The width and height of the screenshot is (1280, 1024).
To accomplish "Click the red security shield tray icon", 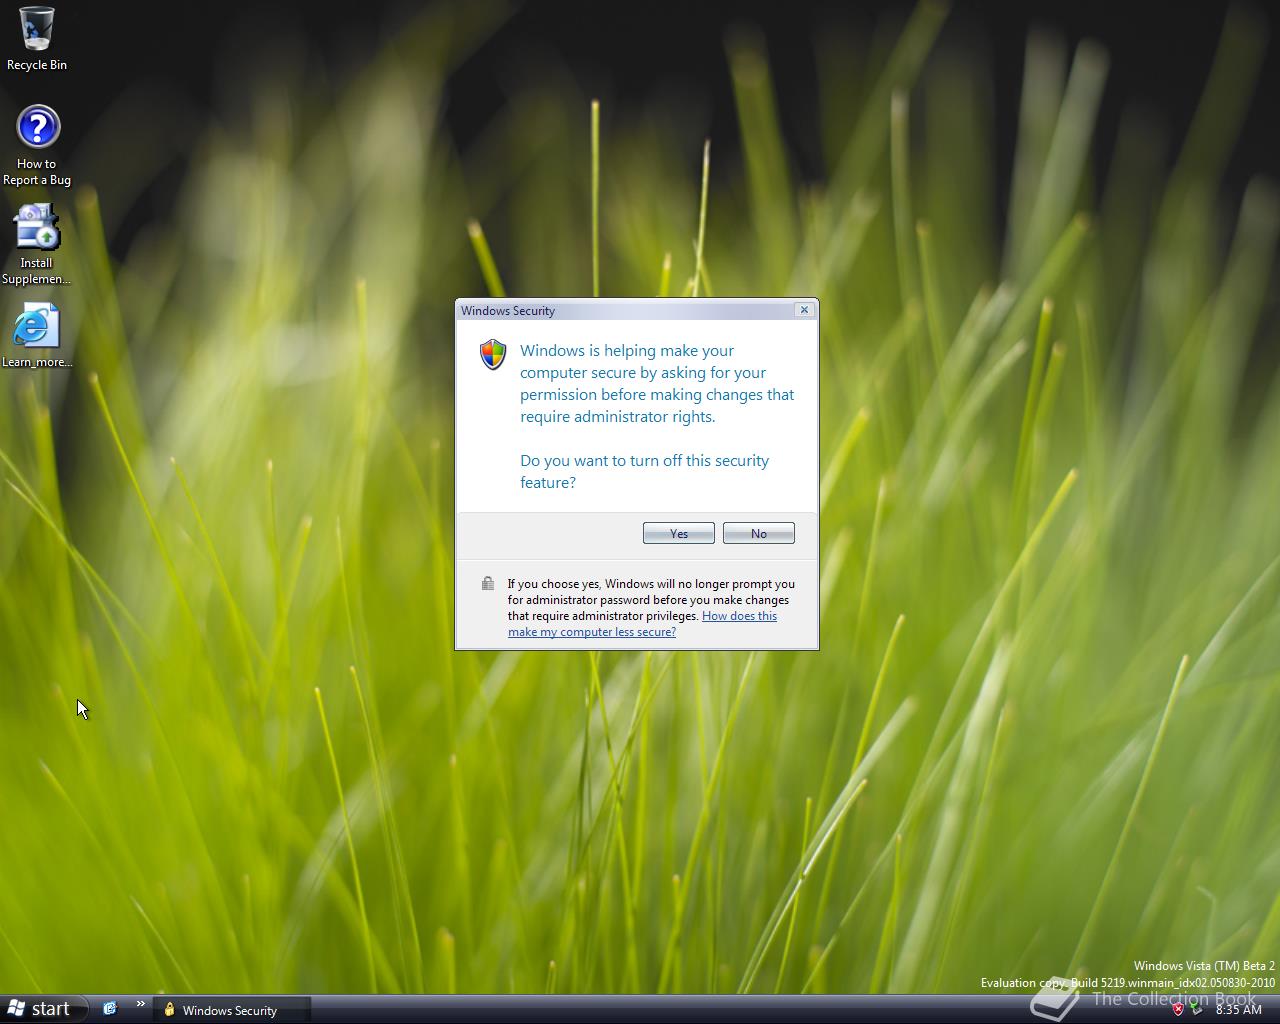I will click(1178, 1009).
